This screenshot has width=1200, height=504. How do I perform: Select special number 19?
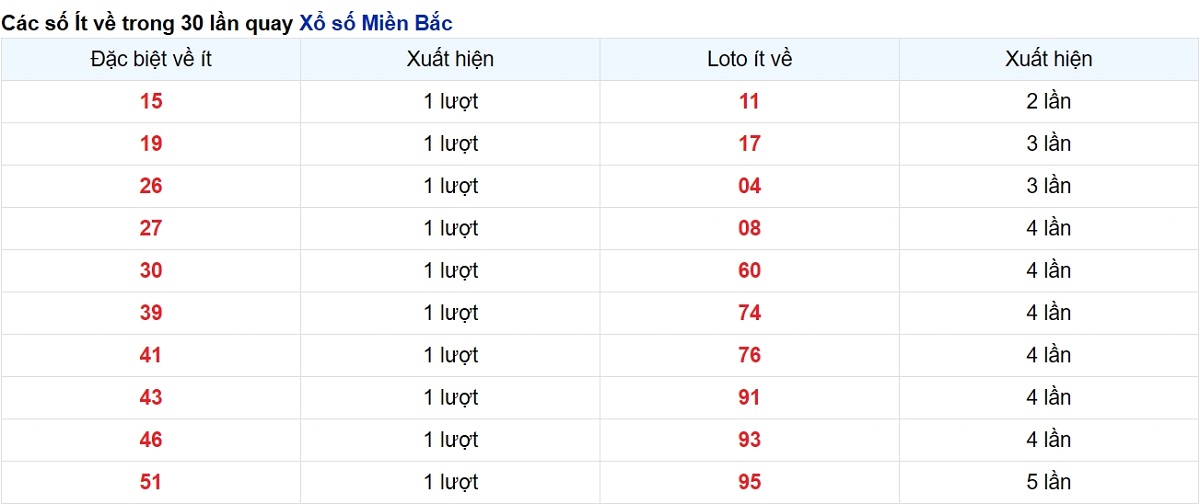(151, 143)
